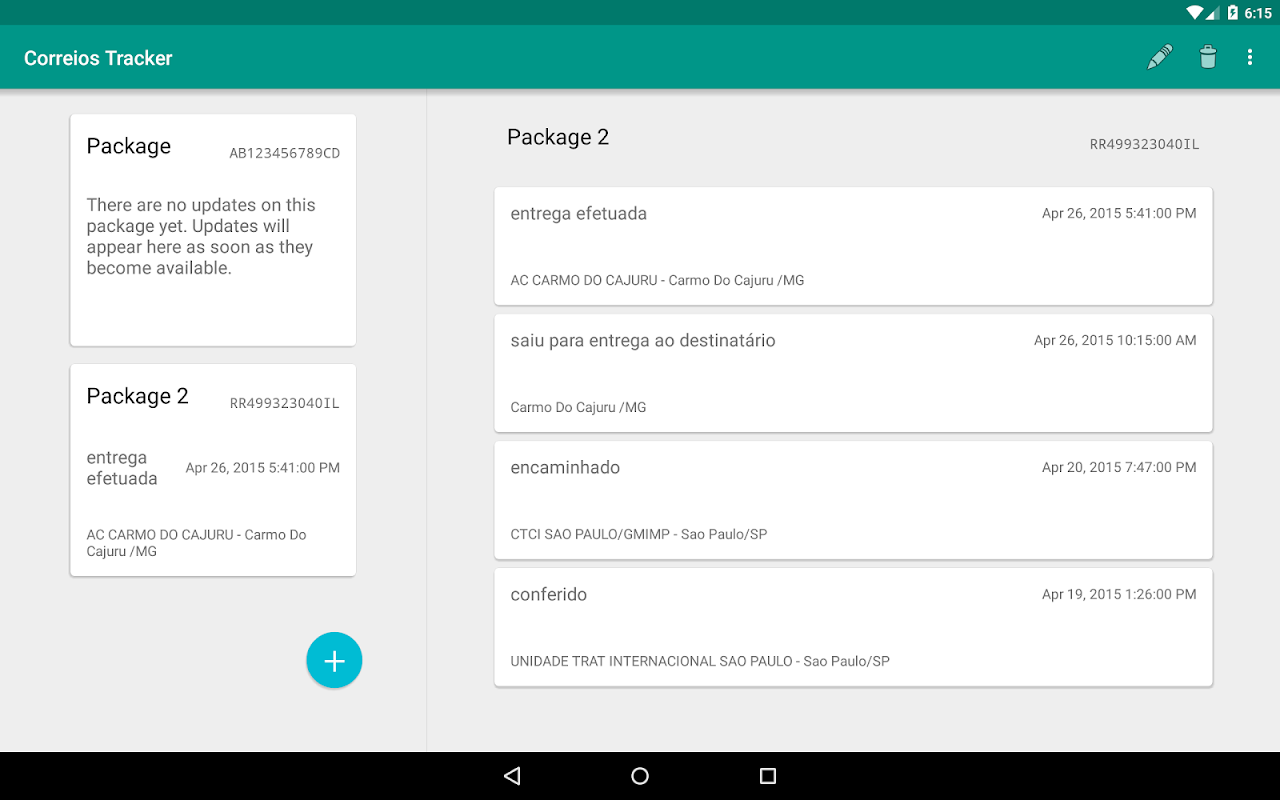The height and width of the screenshot is (800, 1280).
Task: Go back with Android back arrow
Action: (512, 776)
